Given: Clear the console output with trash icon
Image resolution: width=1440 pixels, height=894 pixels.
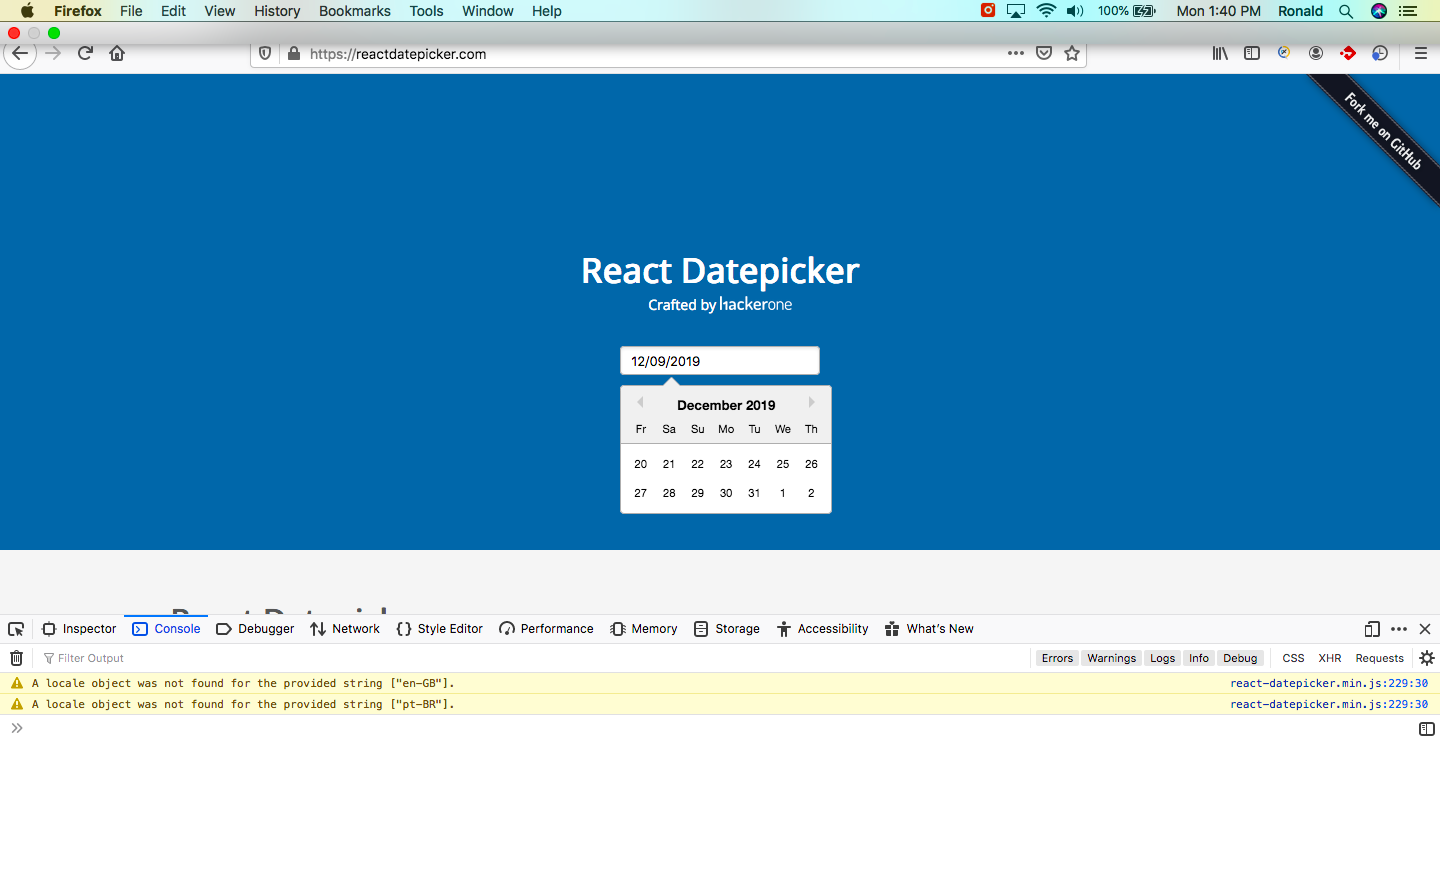Looking at the screenshot, I should (x=16, y=657).
